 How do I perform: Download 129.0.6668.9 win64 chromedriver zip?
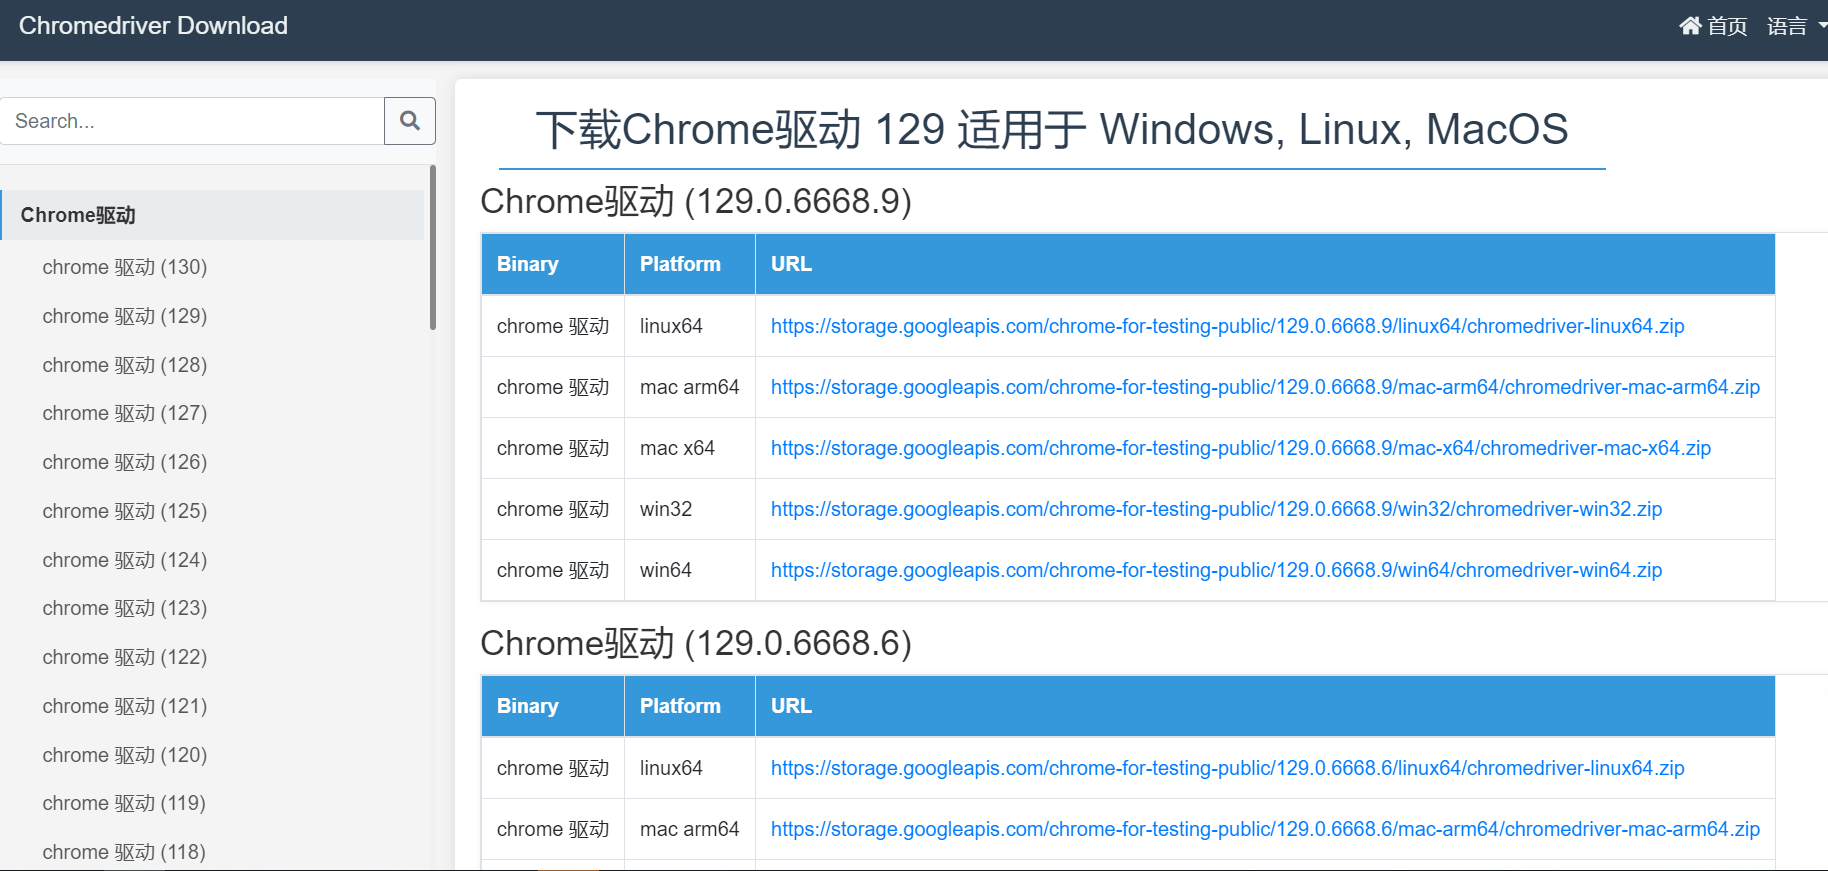(x=1216, y=570)
